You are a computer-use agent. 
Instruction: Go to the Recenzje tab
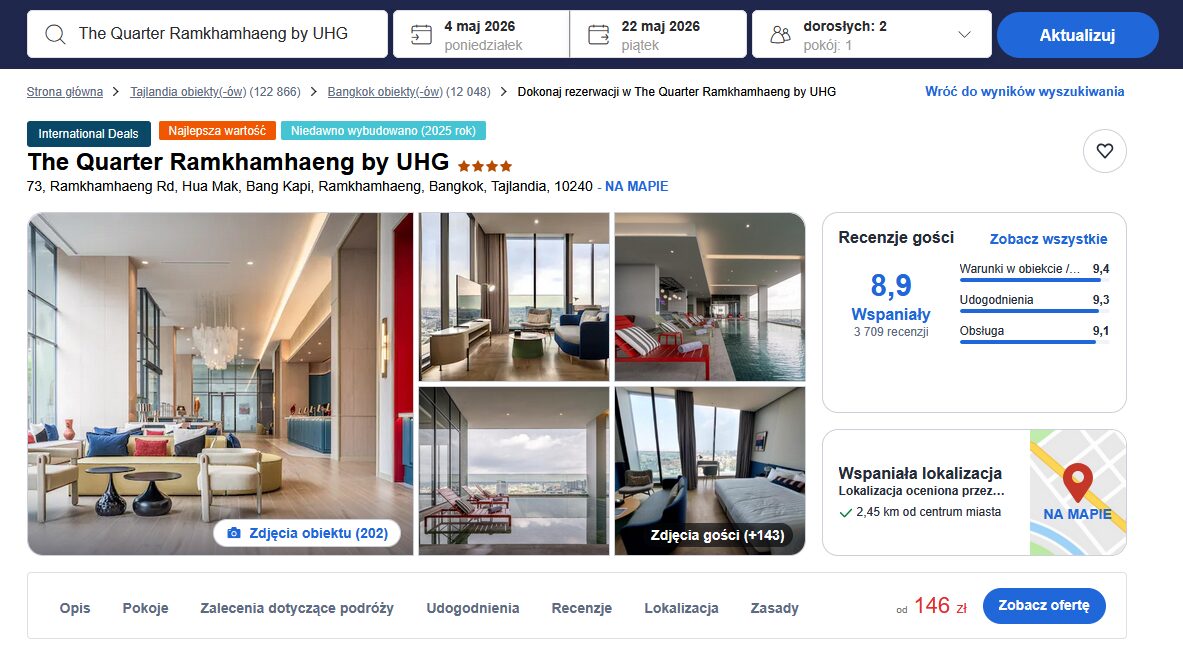click(x=582, y=608)
